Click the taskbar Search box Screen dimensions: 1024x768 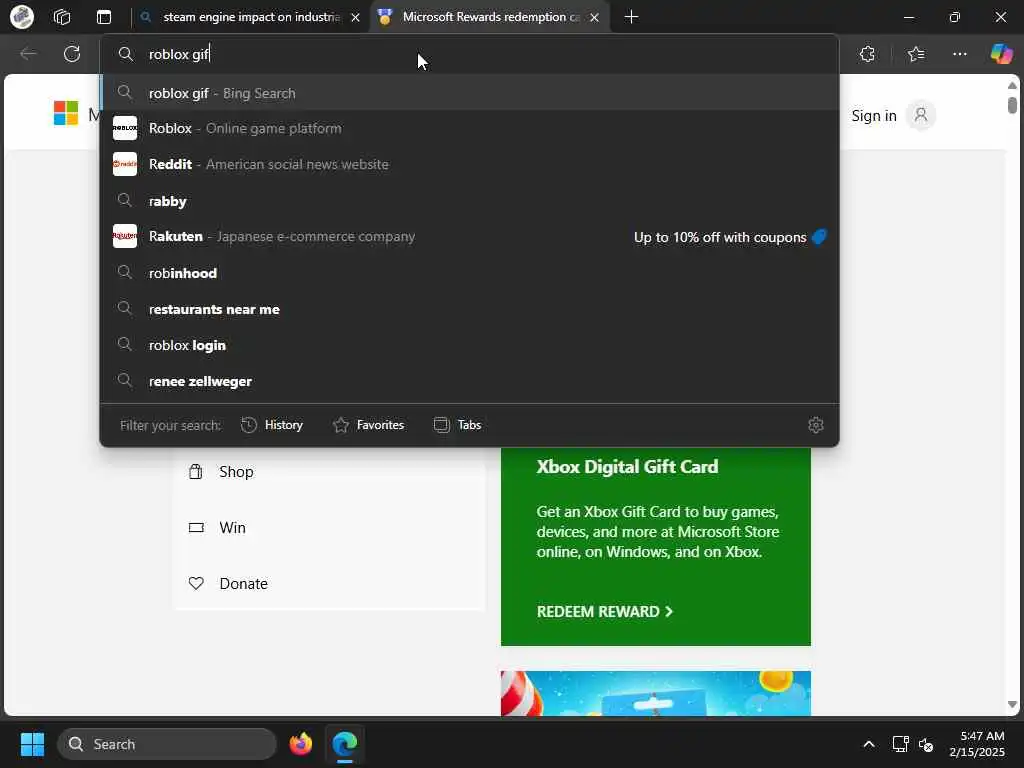[x=167, y=744]
